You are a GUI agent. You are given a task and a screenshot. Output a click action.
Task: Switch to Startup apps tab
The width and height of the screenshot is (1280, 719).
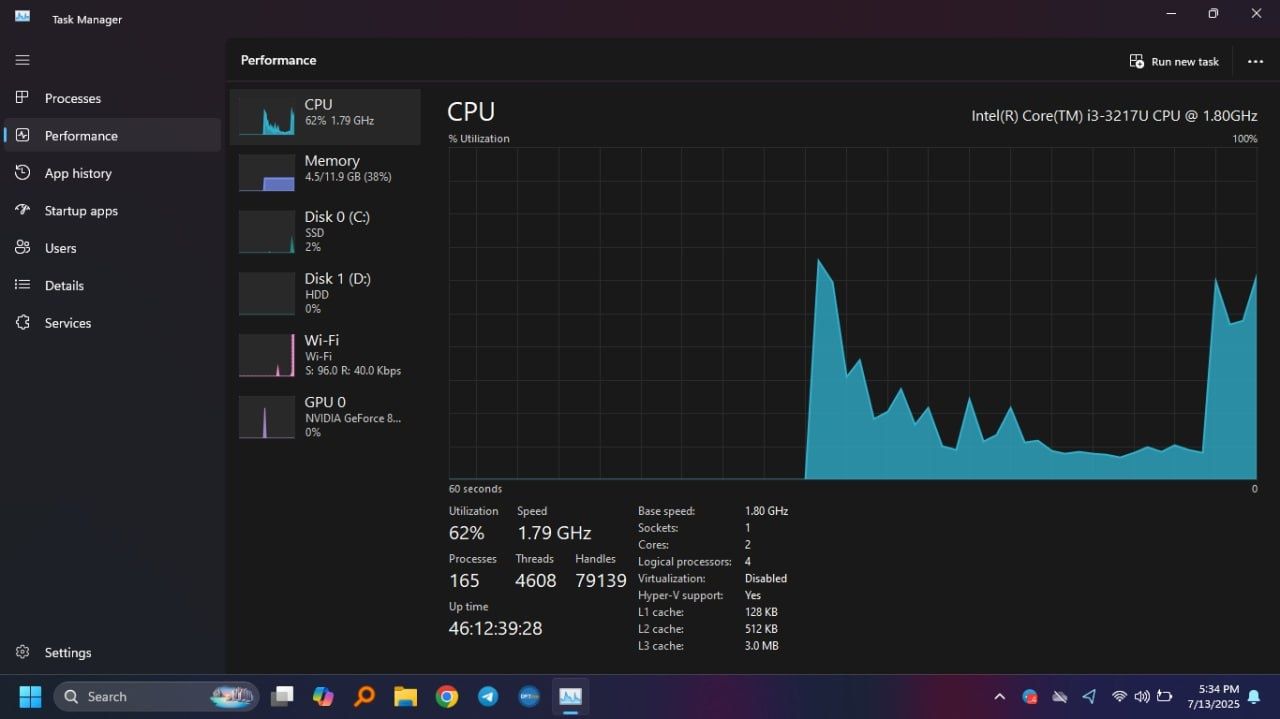pyautogui.click(x=81, y=211)
